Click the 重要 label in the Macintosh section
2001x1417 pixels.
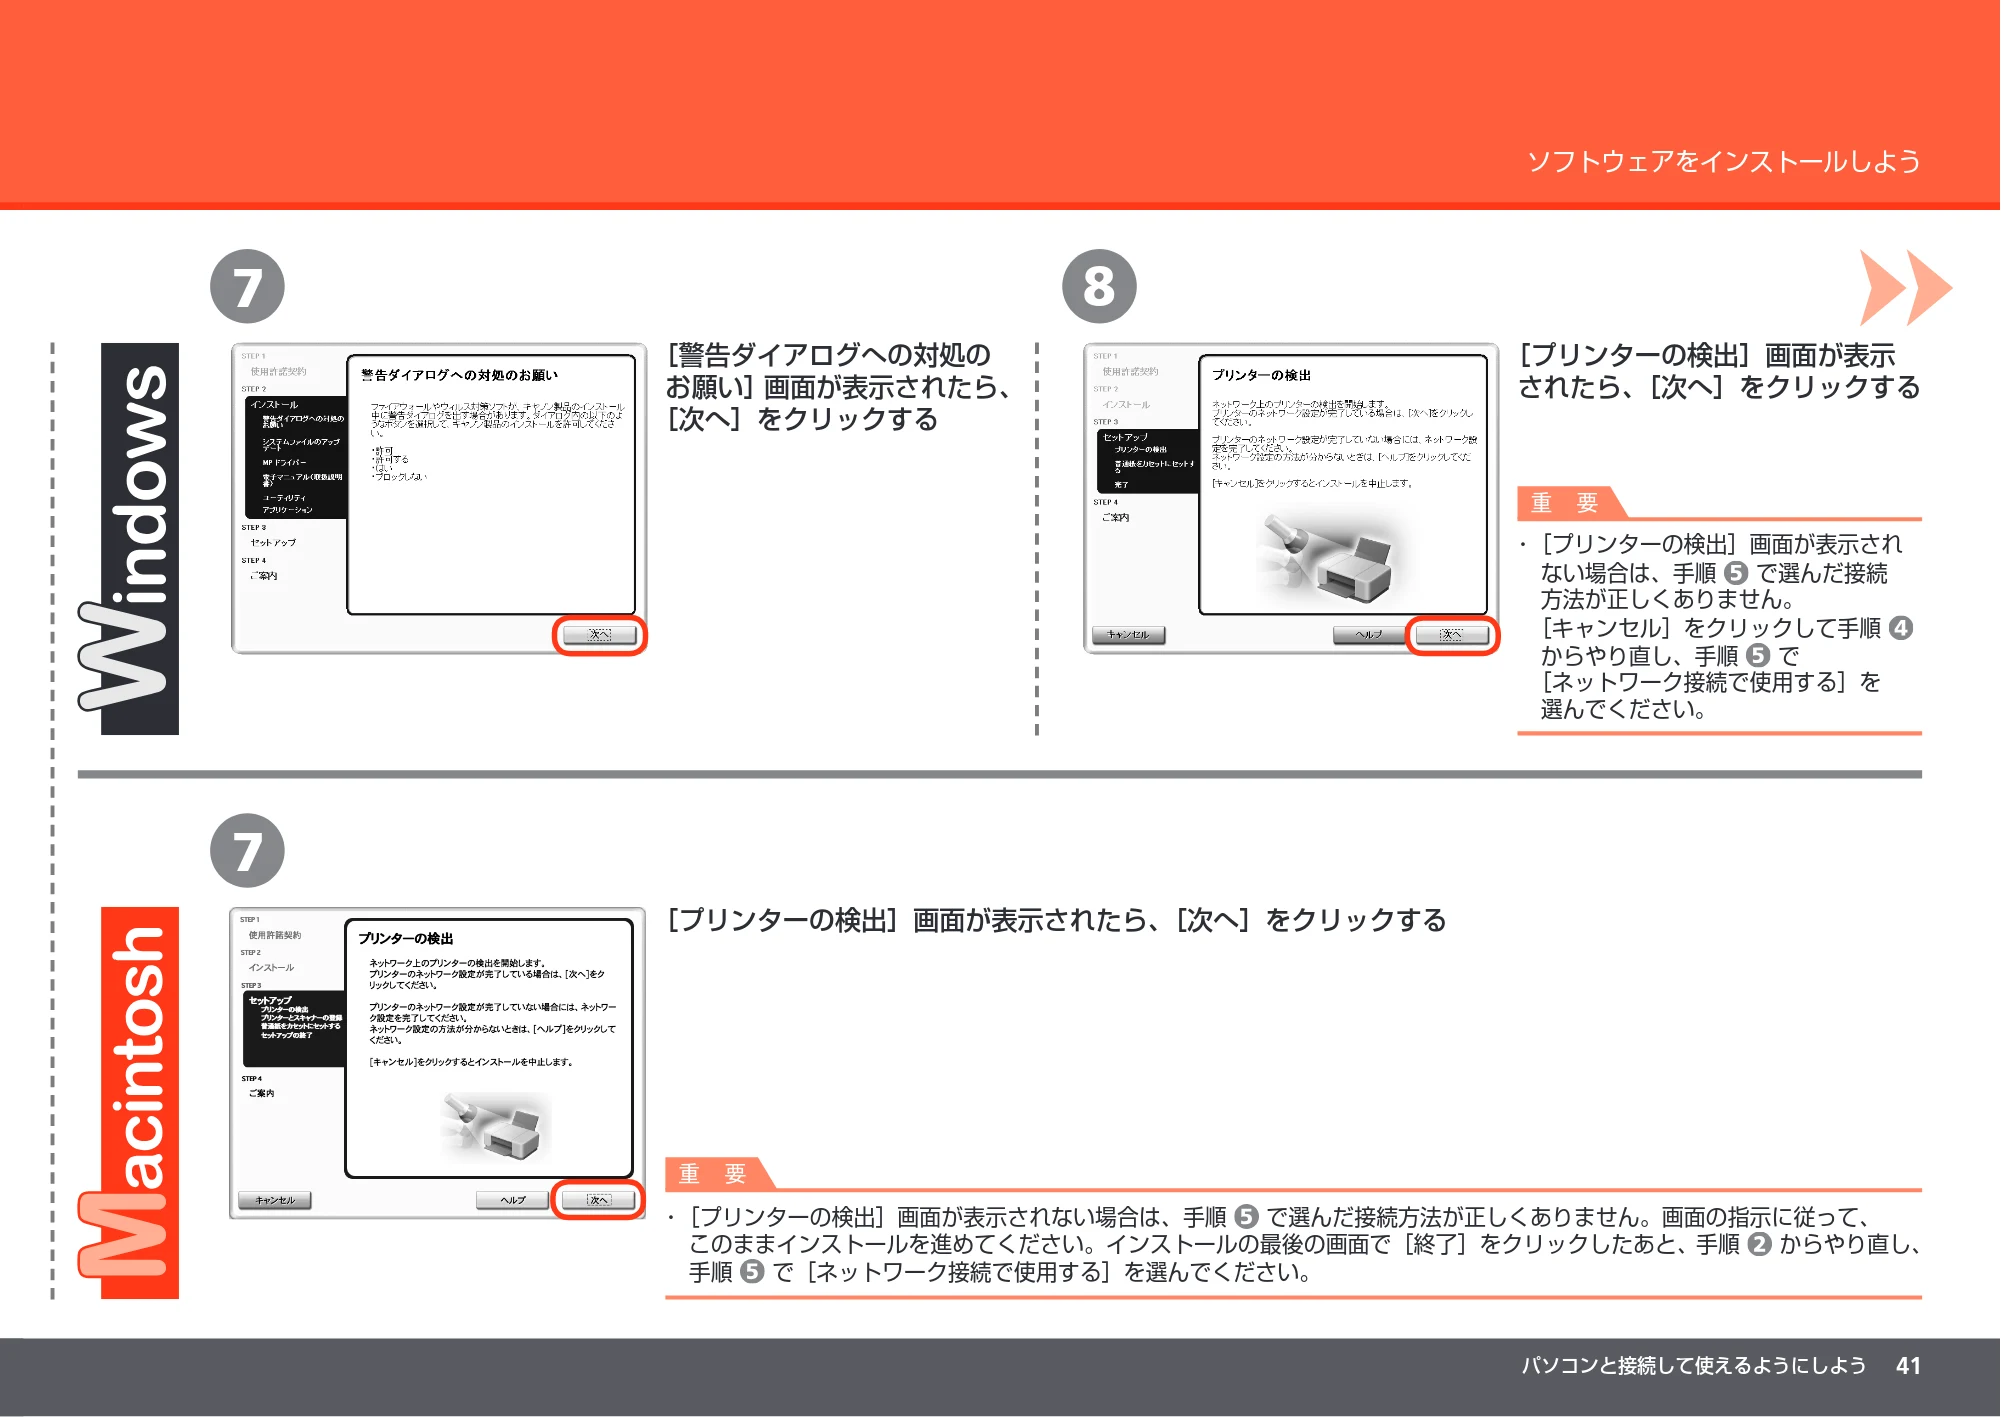(713, 1174)
